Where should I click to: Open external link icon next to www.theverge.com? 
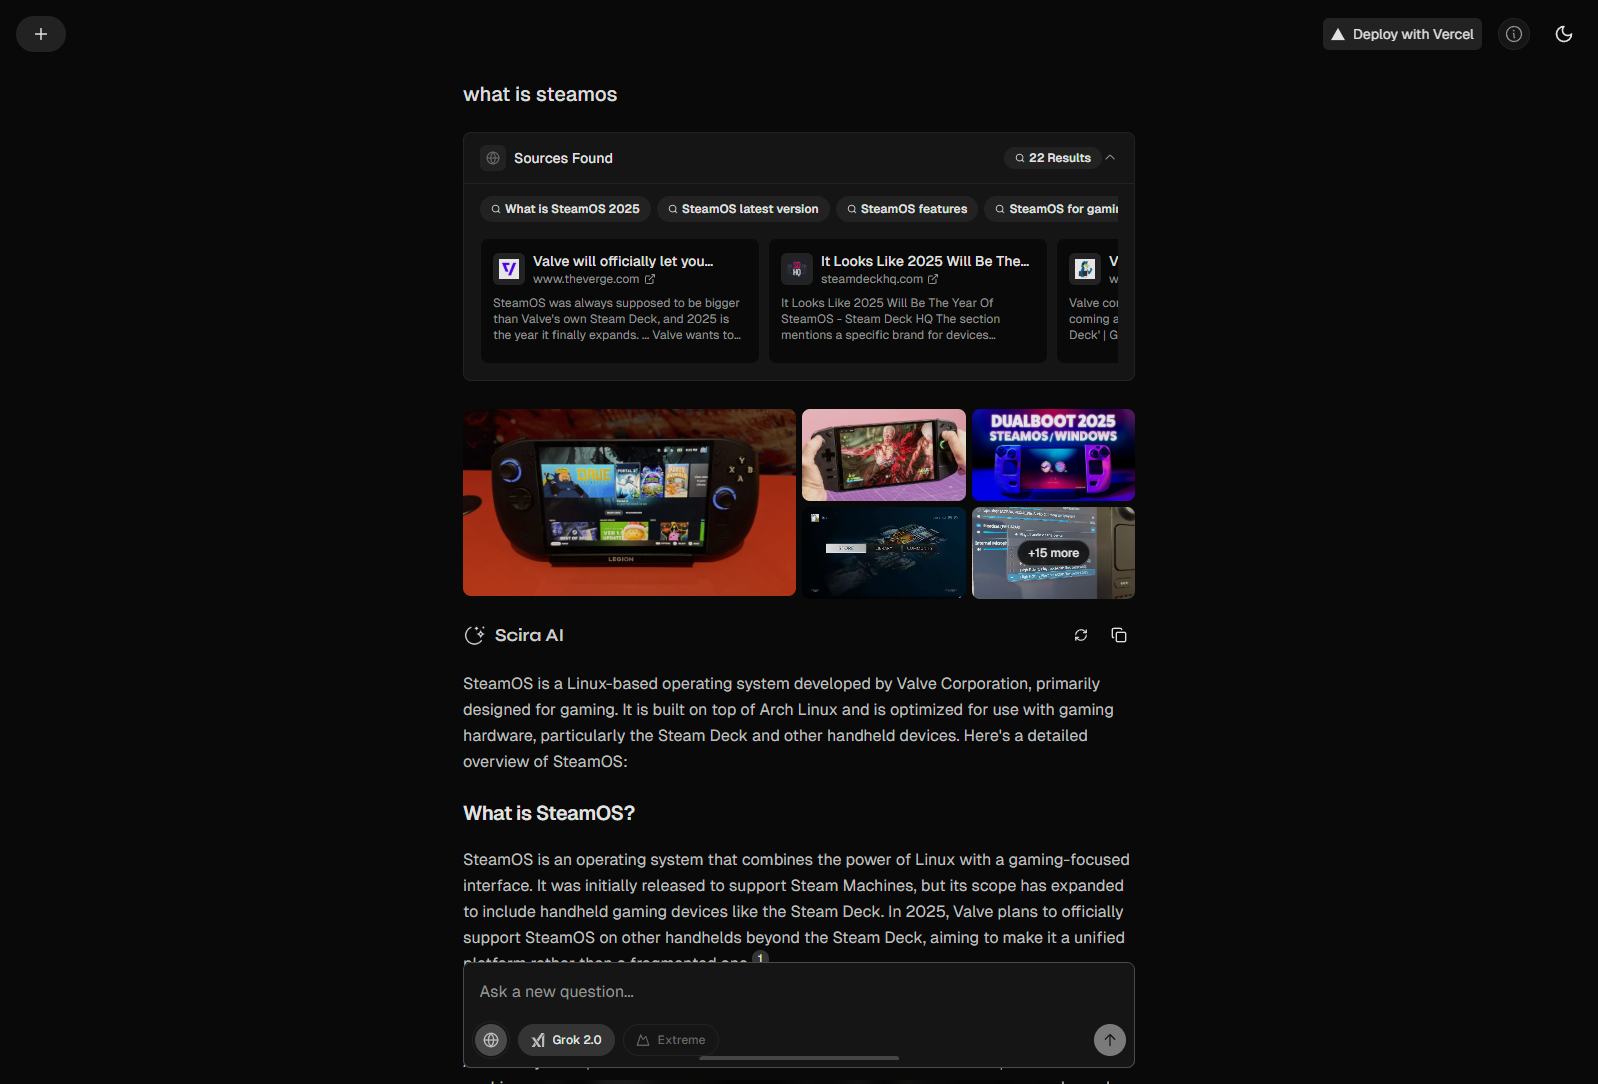650,279
